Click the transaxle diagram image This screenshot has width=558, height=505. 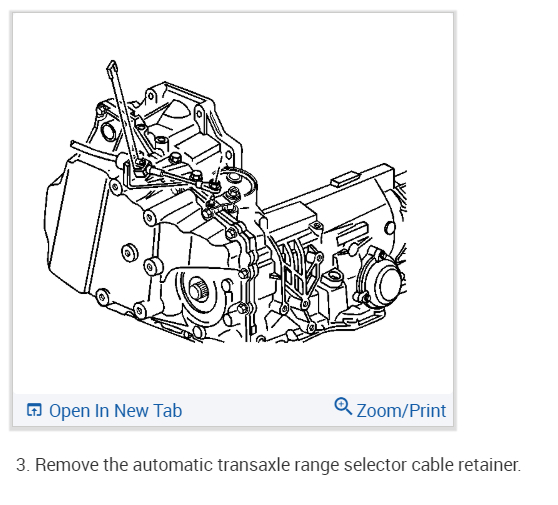pos(226,201)
